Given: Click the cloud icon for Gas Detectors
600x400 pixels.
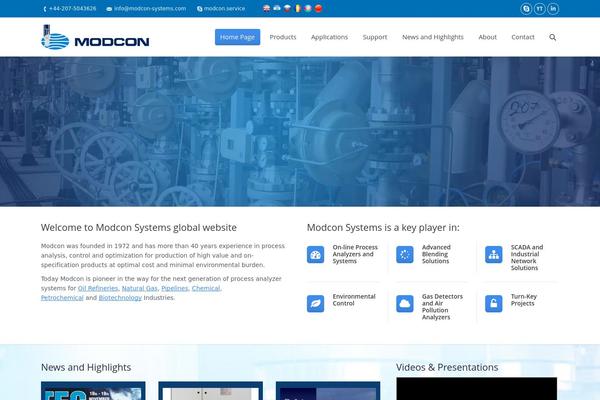Looking at the screenshot, I should pyautogui.click(x=404, y=304).
